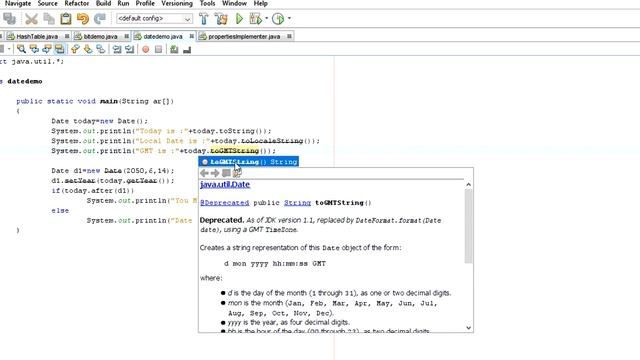Screen dimensions: 640x360
Task: Comment the selected lines
Action: pyautogui.click(x=174, y=50)
